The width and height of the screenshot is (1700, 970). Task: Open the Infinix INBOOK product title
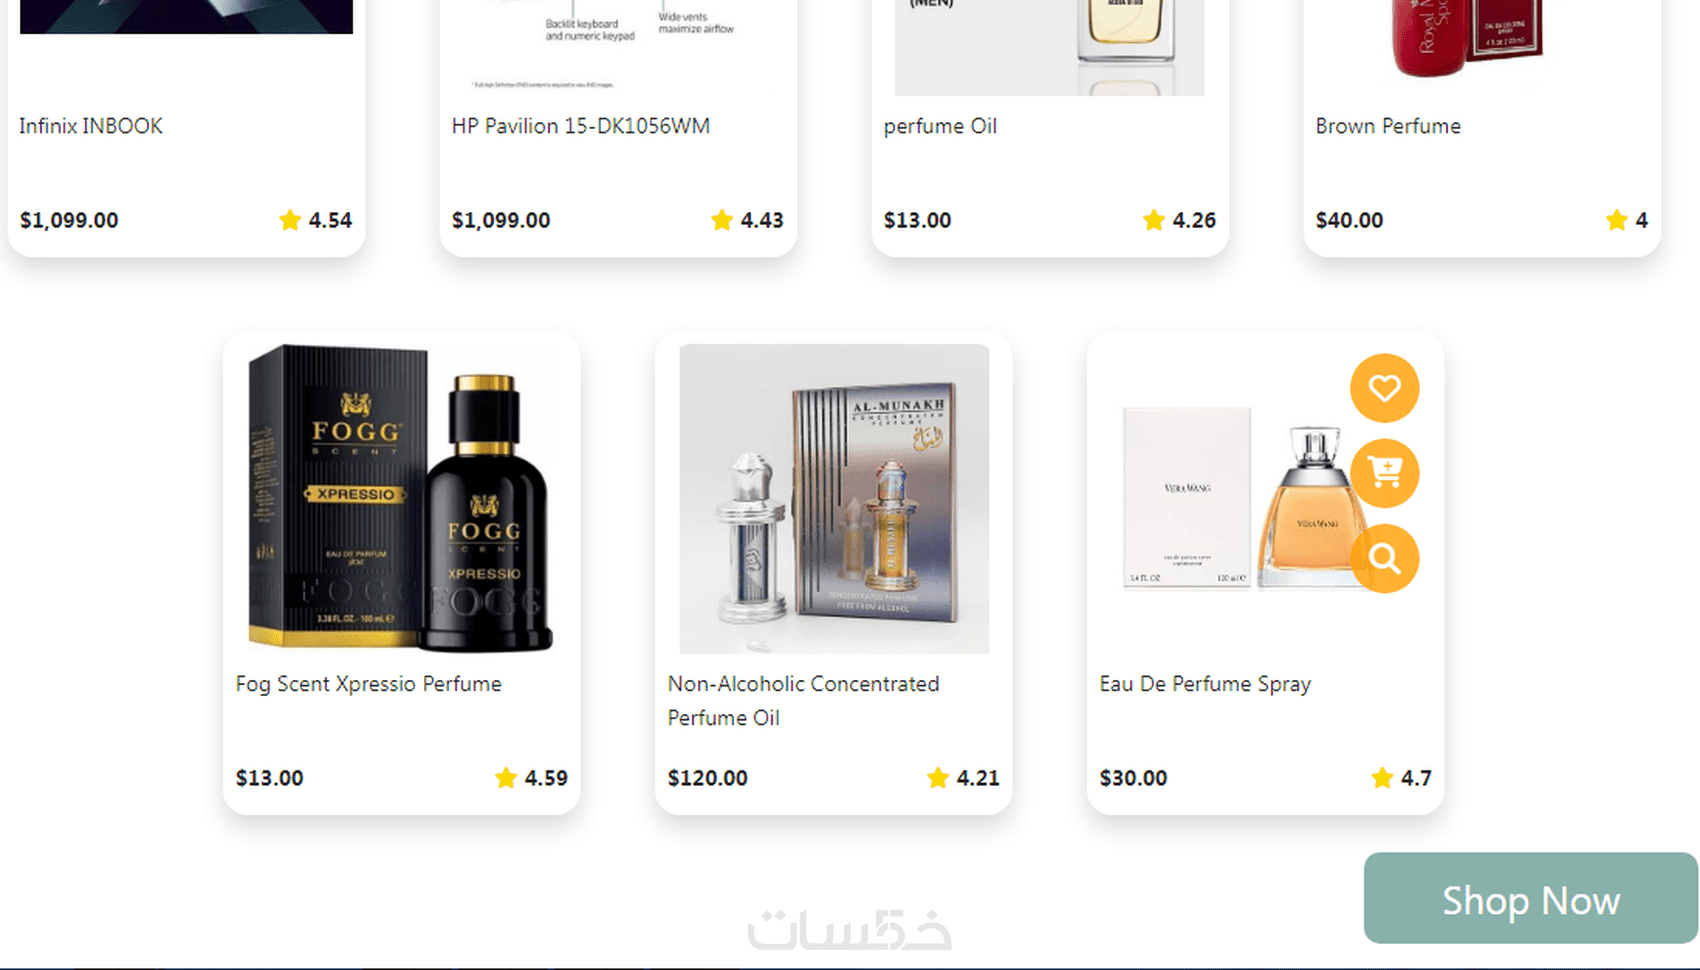coord(91,126)
